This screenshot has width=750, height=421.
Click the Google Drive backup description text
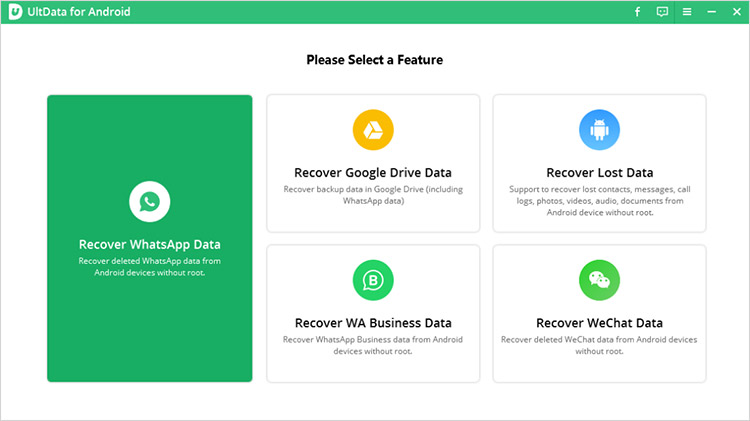tap(373, 195)
